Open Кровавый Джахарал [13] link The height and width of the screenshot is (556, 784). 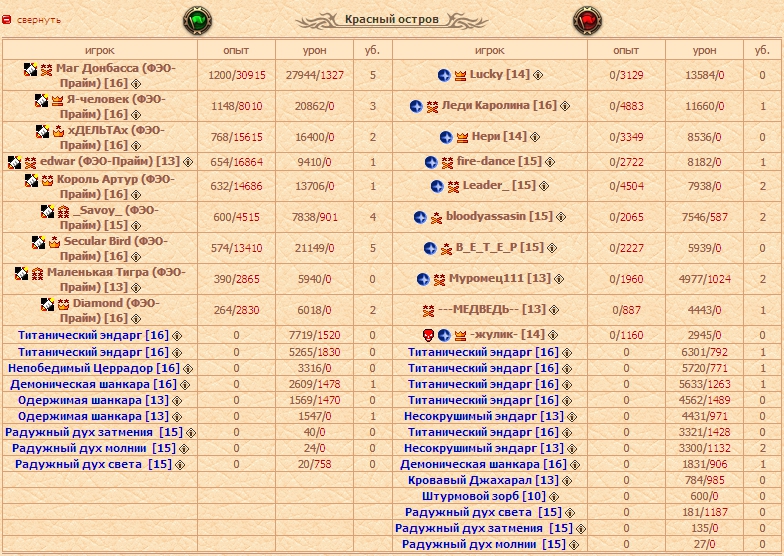[x=484, y=480]
